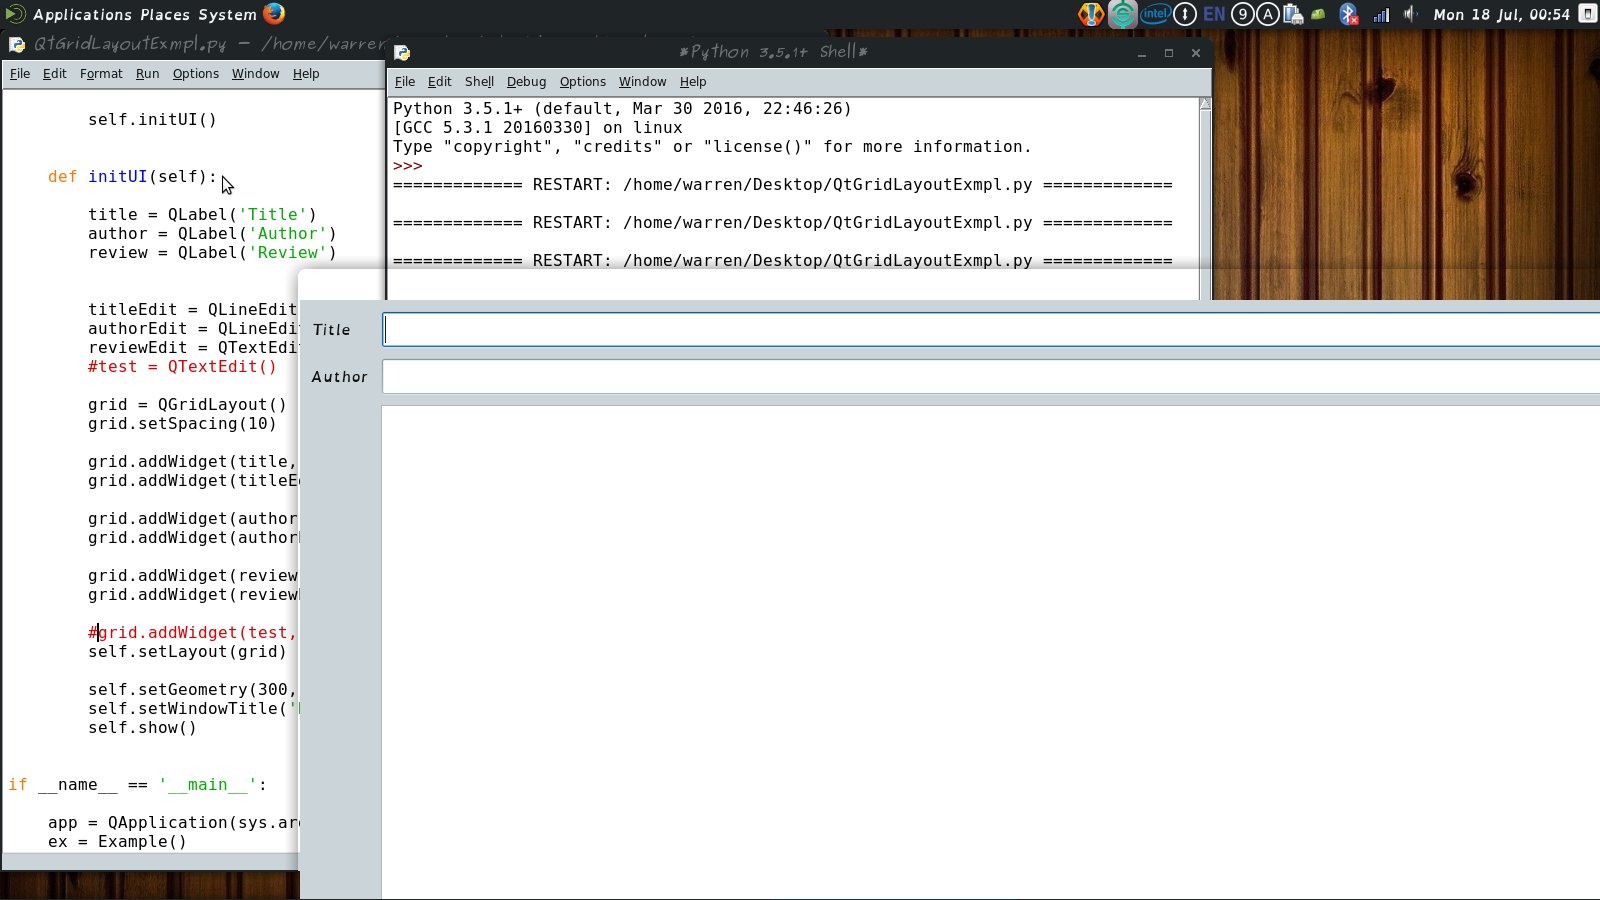Click the Intel graphics tray icon
1600x900 pixels.
pyautogui.click(x=1155, y=14)
